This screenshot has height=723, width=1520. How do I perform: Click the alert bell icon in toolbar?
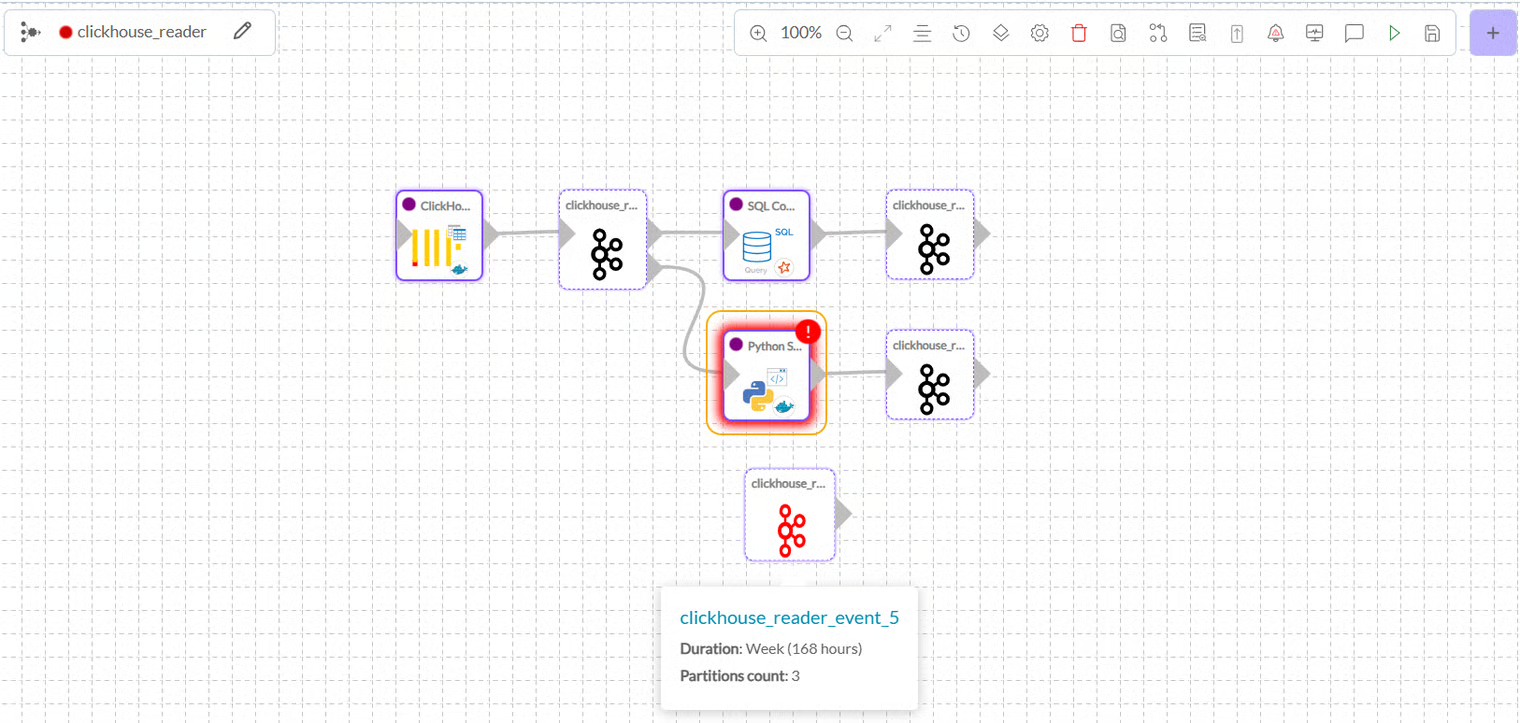tap(1275, 33)
